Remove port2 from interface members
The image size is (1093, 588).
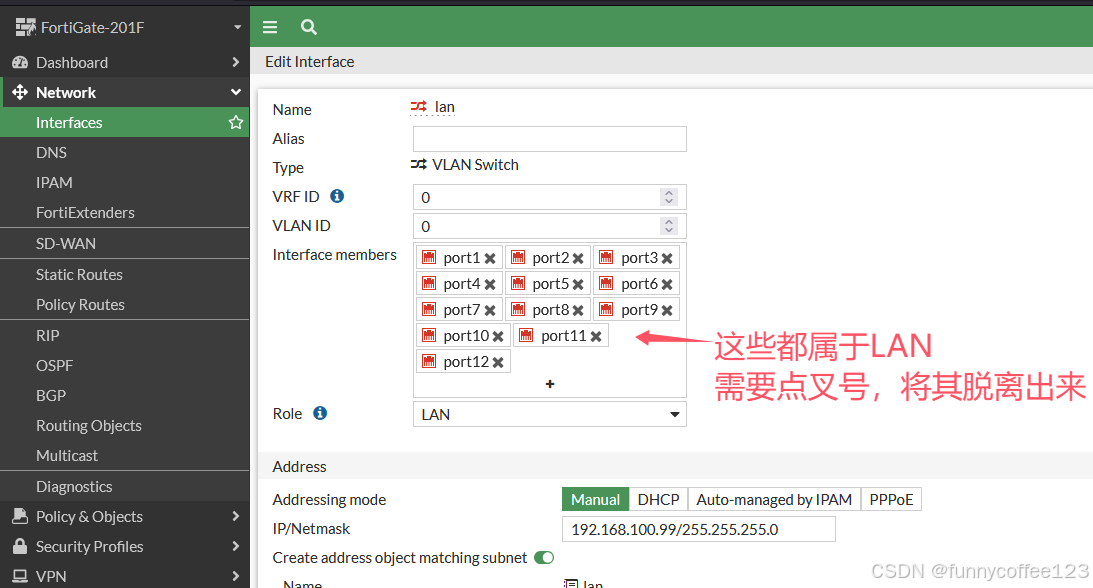578,258
